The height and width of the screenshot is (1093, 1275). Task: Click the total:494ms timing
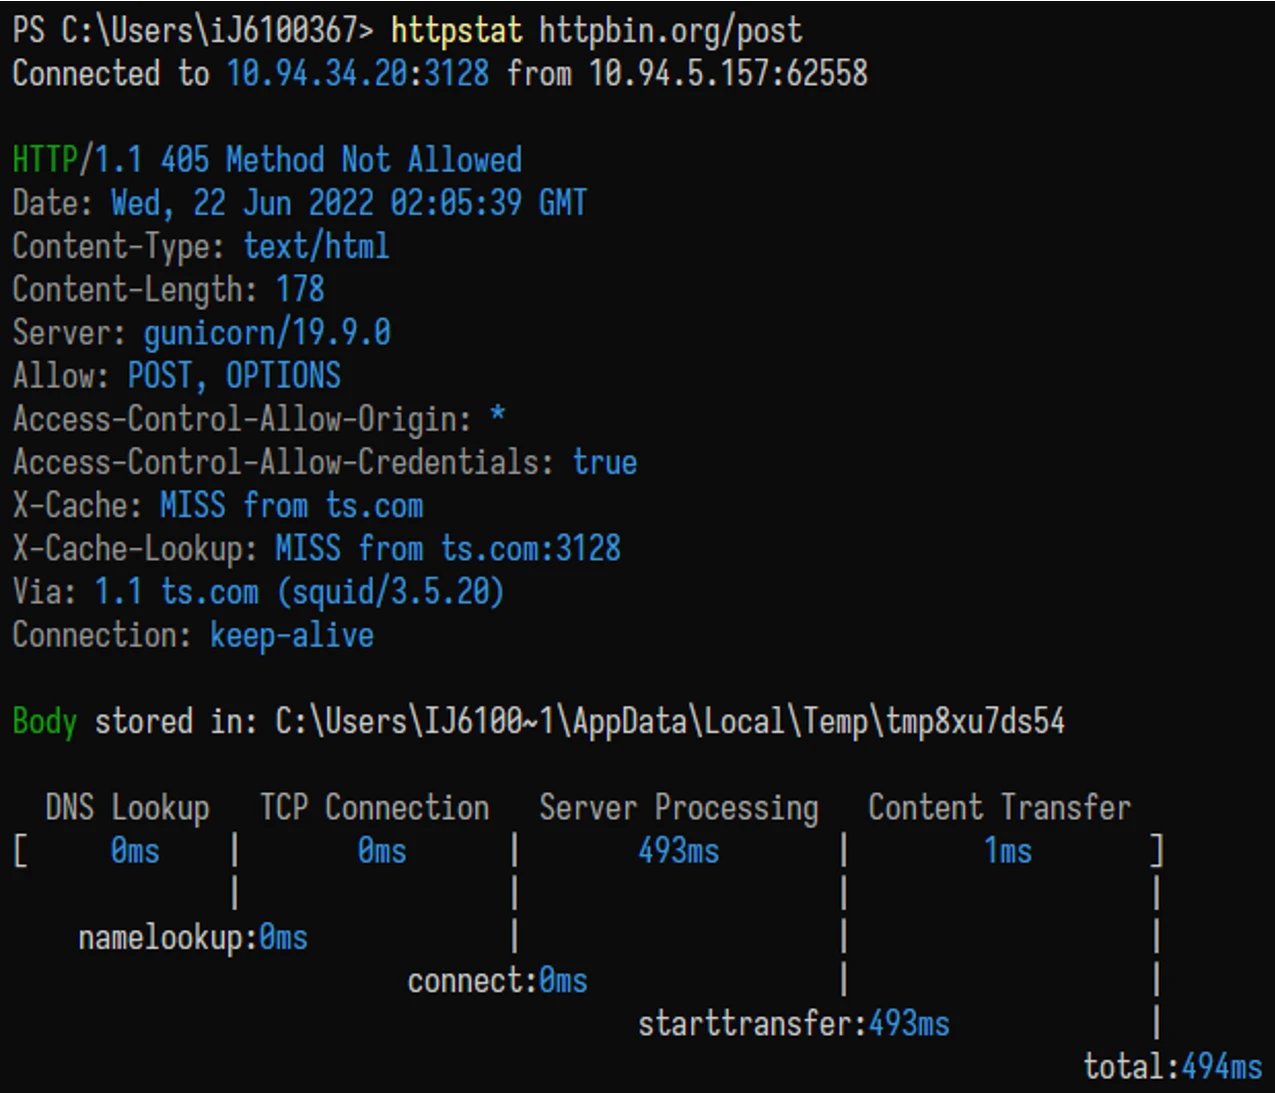click(x=1172, y=1067)
